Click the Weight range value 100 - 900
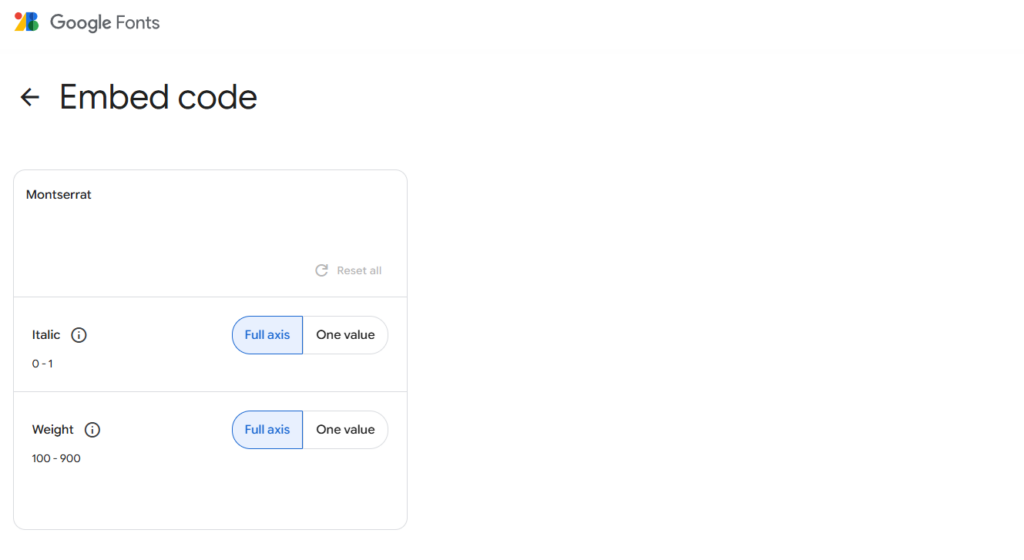This screenshot has width=1024, height=560. [56, 459]
